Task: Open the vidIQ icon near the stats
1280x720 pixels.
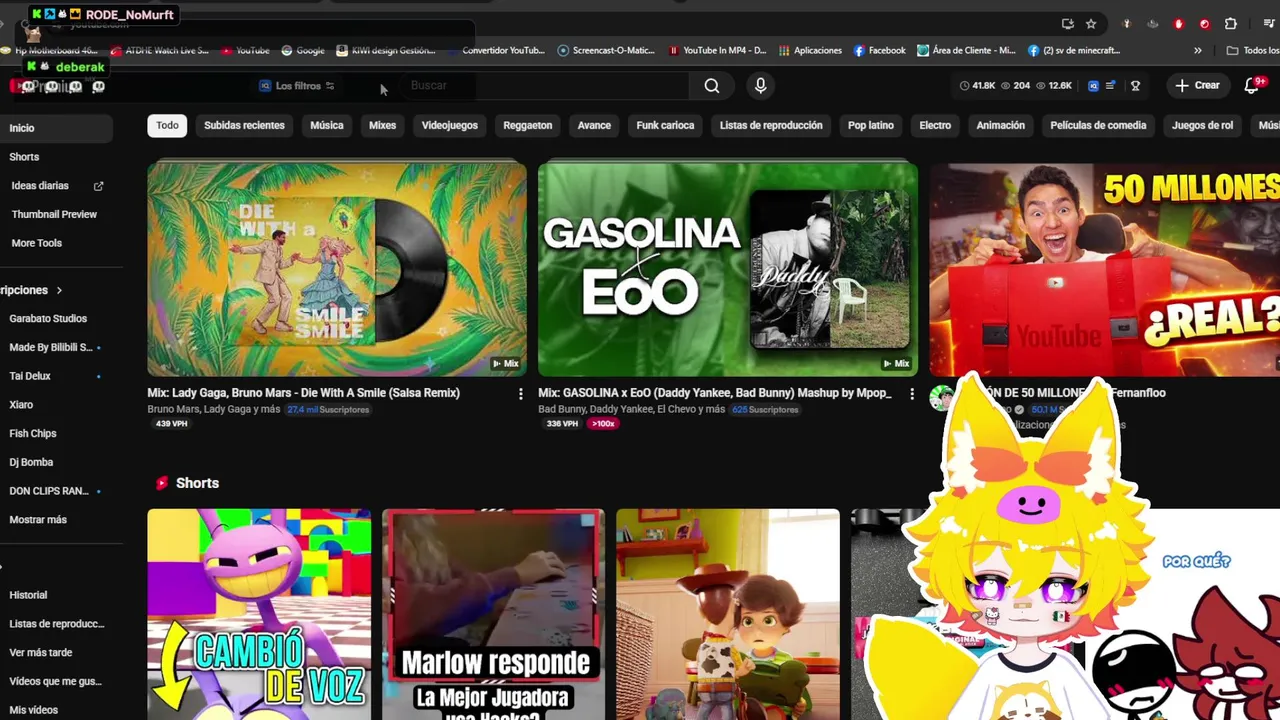Action: (1093, 86)
